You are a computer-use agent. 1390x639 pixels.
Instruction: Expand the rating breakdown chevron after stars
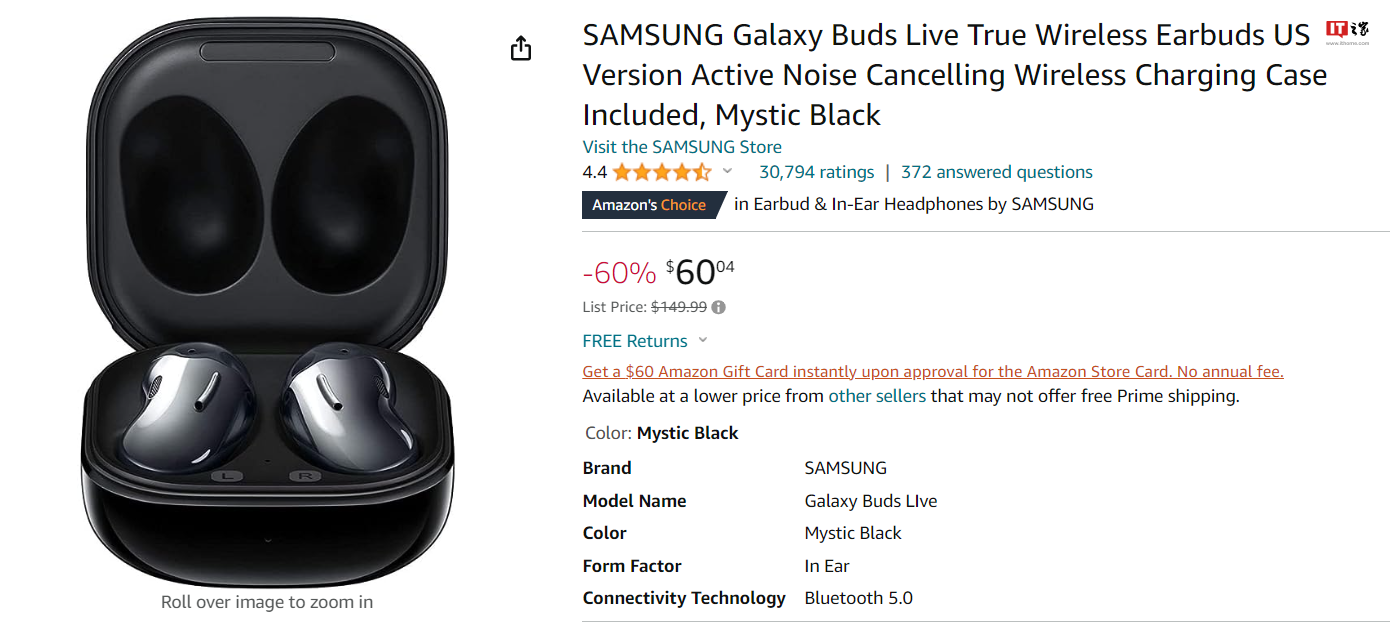(727, 171)
